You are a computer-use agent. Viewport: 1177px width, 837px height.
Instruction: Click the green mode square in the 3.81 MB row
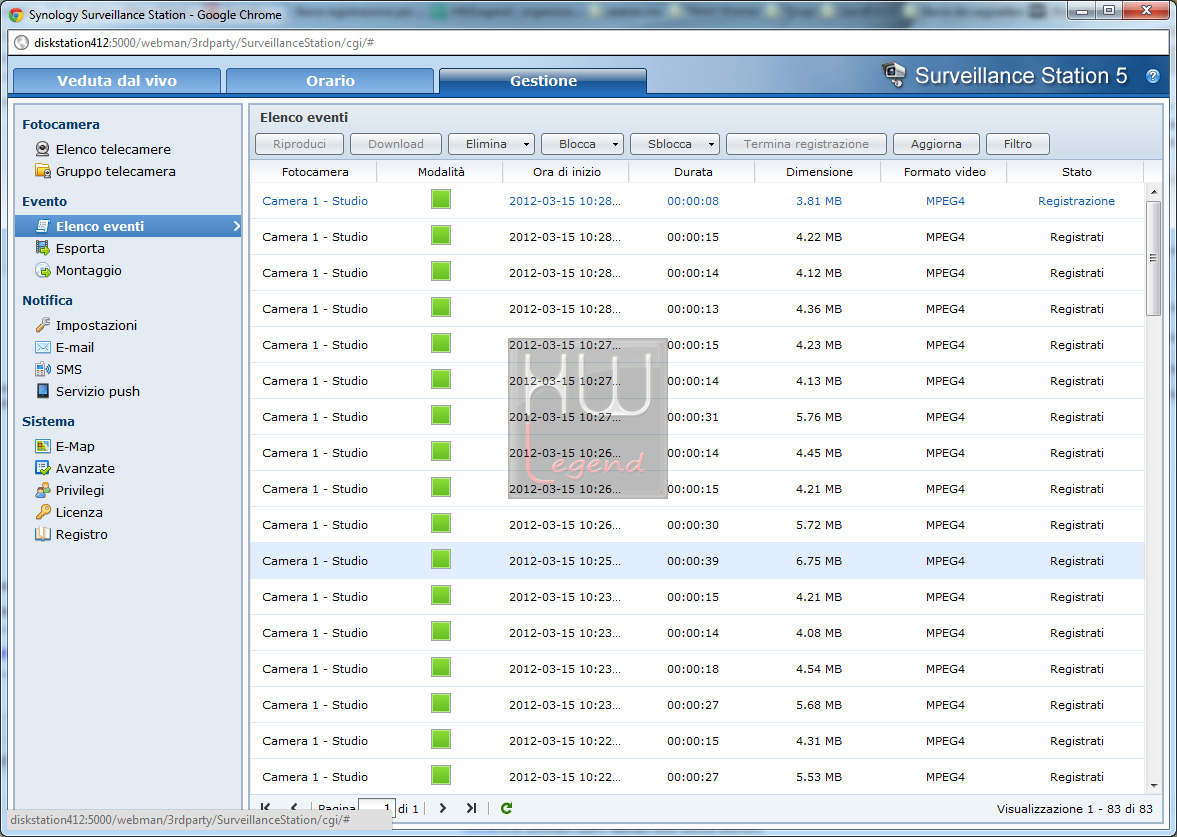pyautogui.click(x=441, y=199)
